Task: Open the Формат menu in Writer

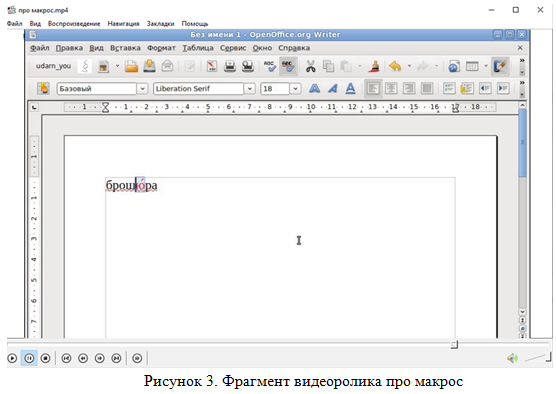Action: tap(161, 48)
